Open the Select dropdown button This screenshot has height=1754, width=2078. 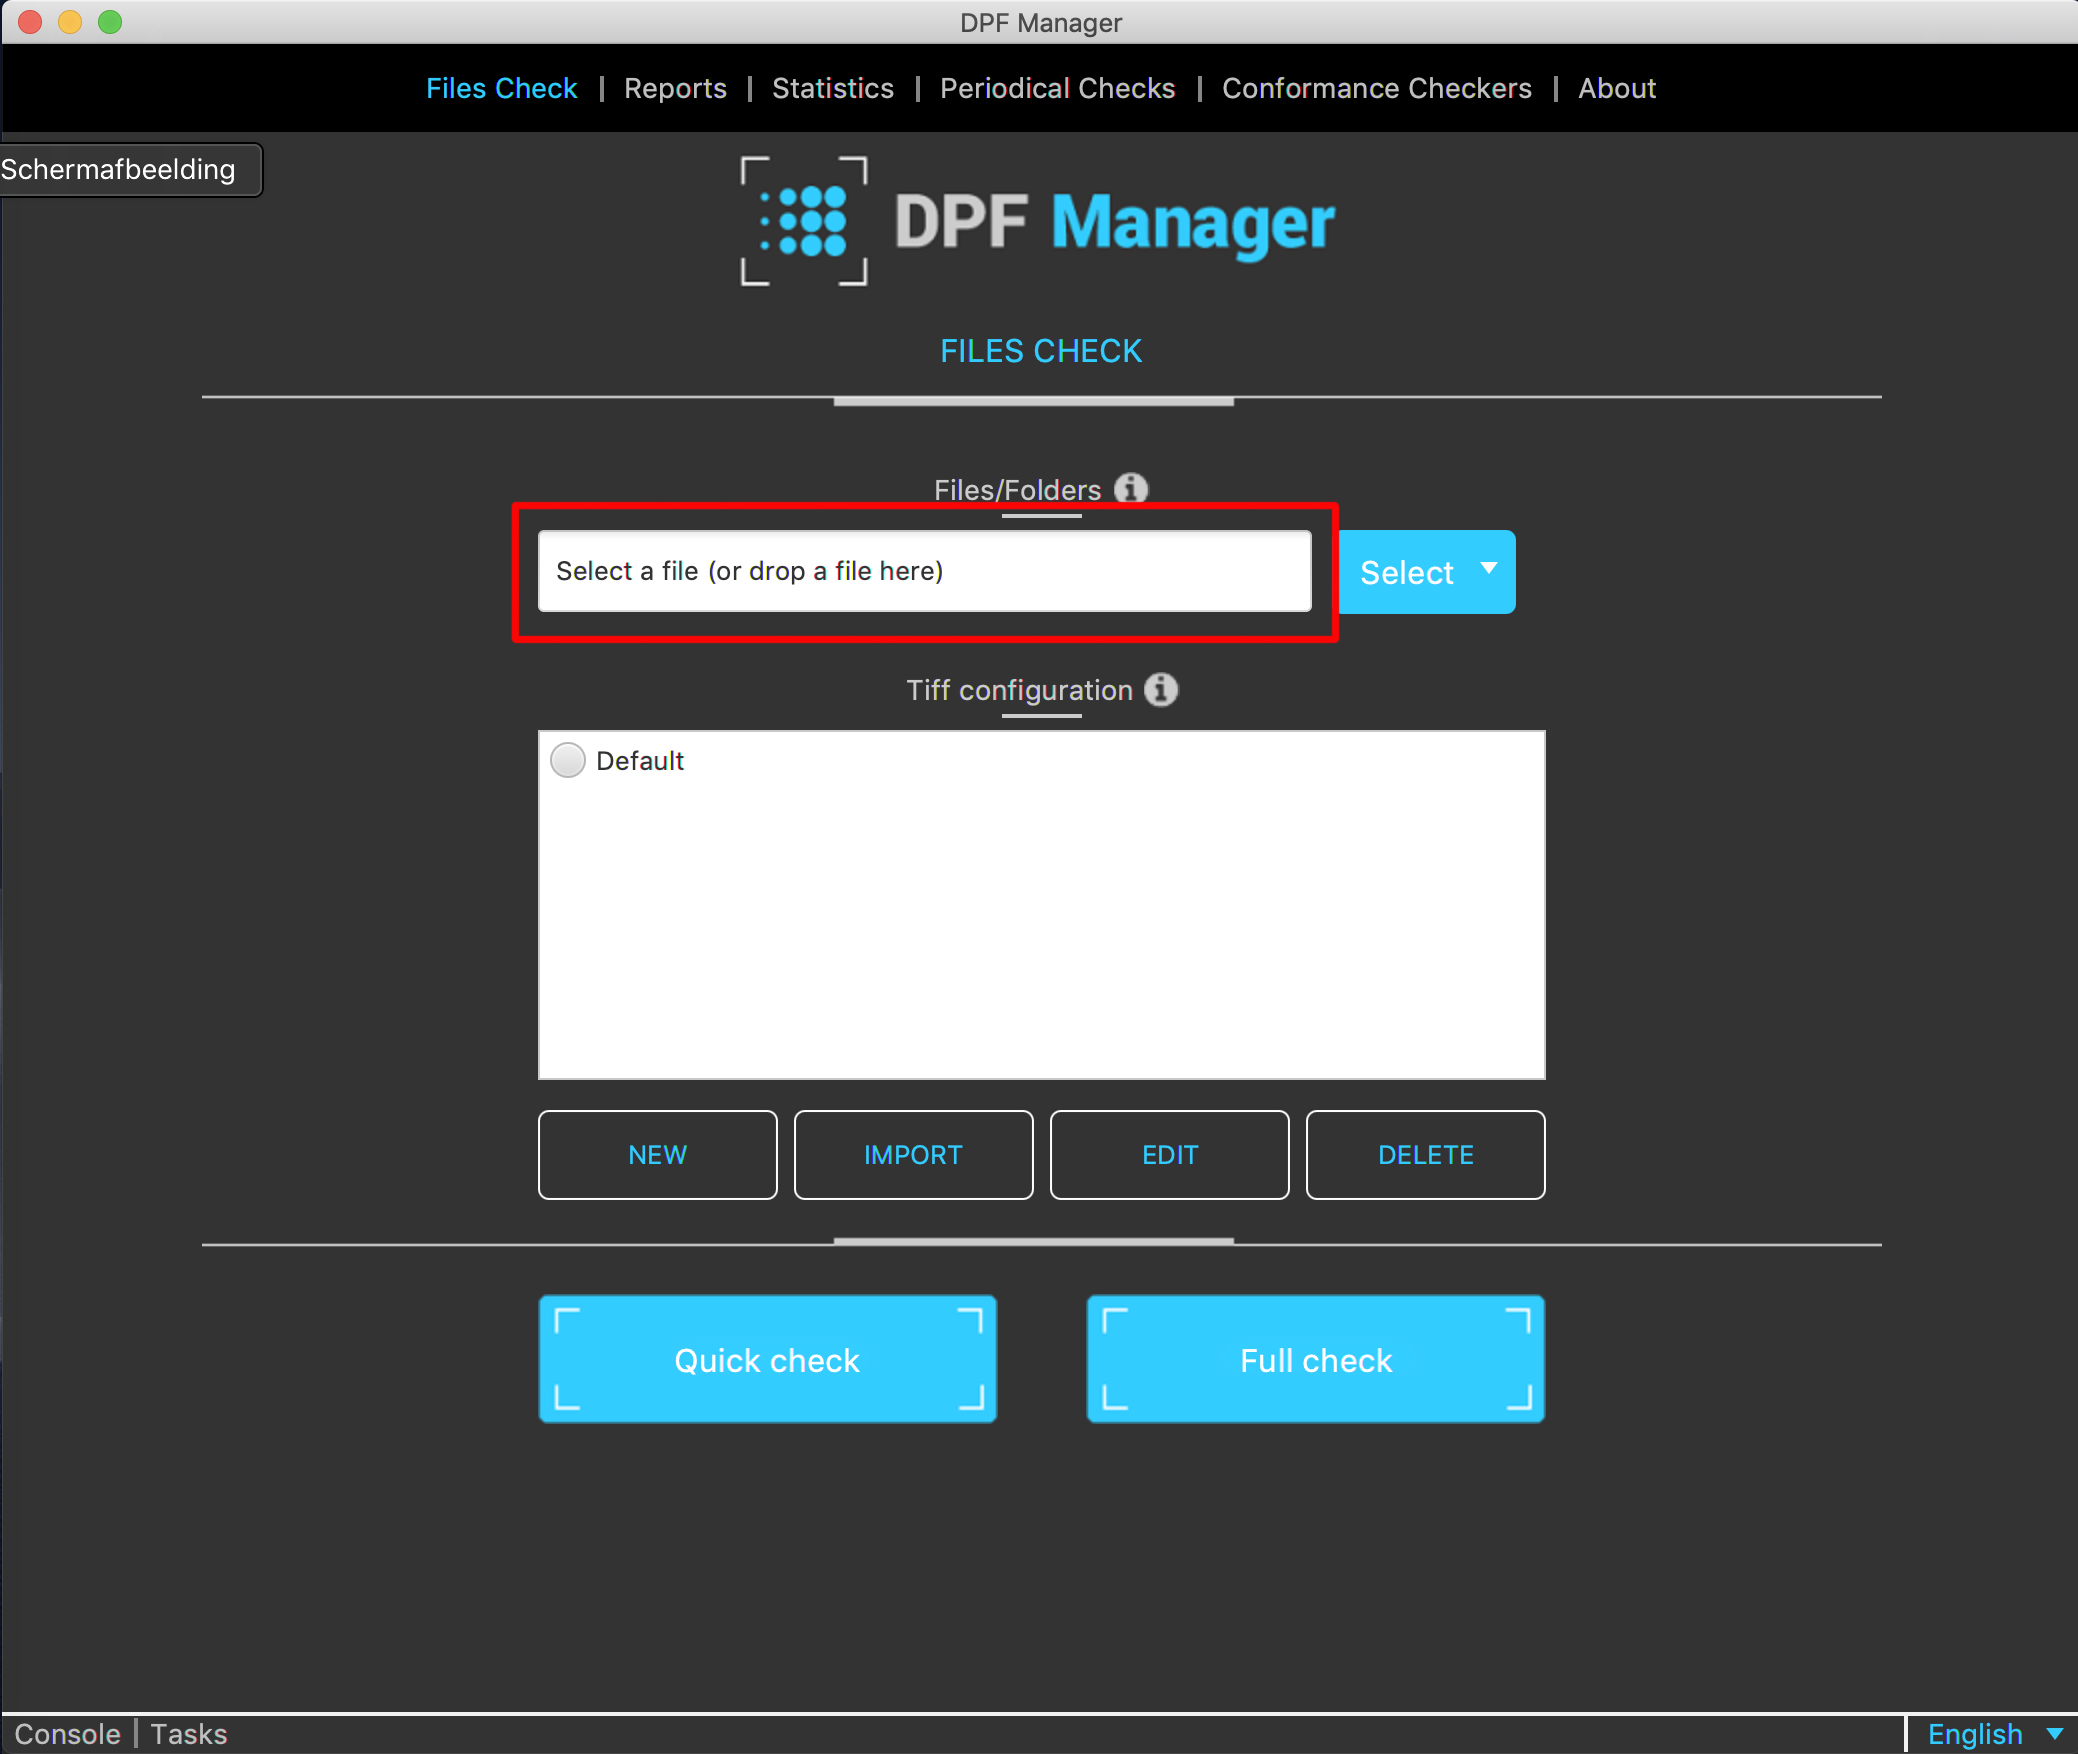tap(1426, 572)
